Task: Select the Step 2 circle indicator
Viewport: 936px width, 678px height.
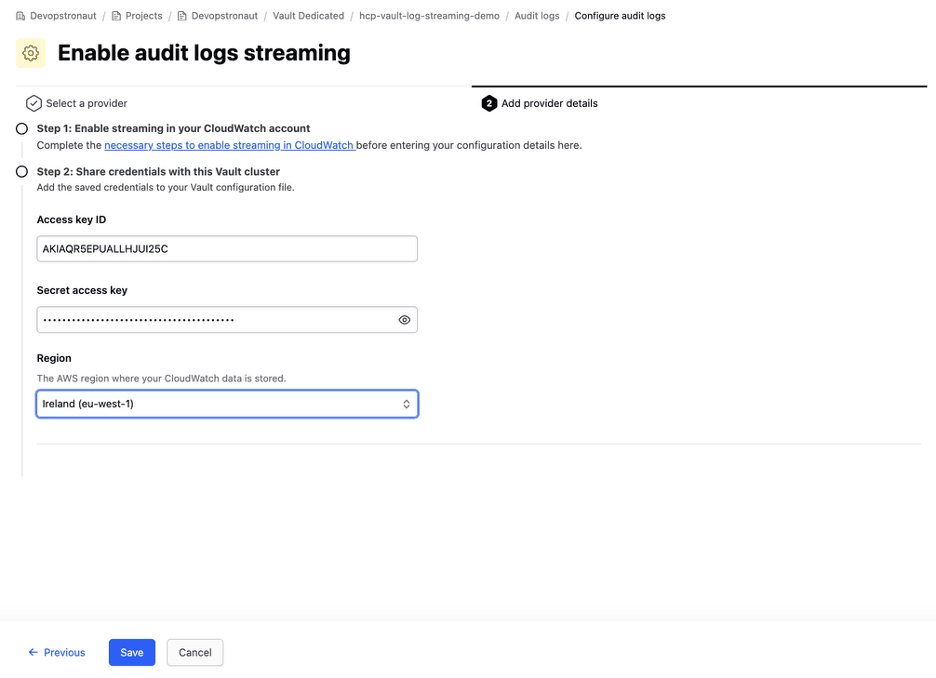Action: [x=21, y=171]
